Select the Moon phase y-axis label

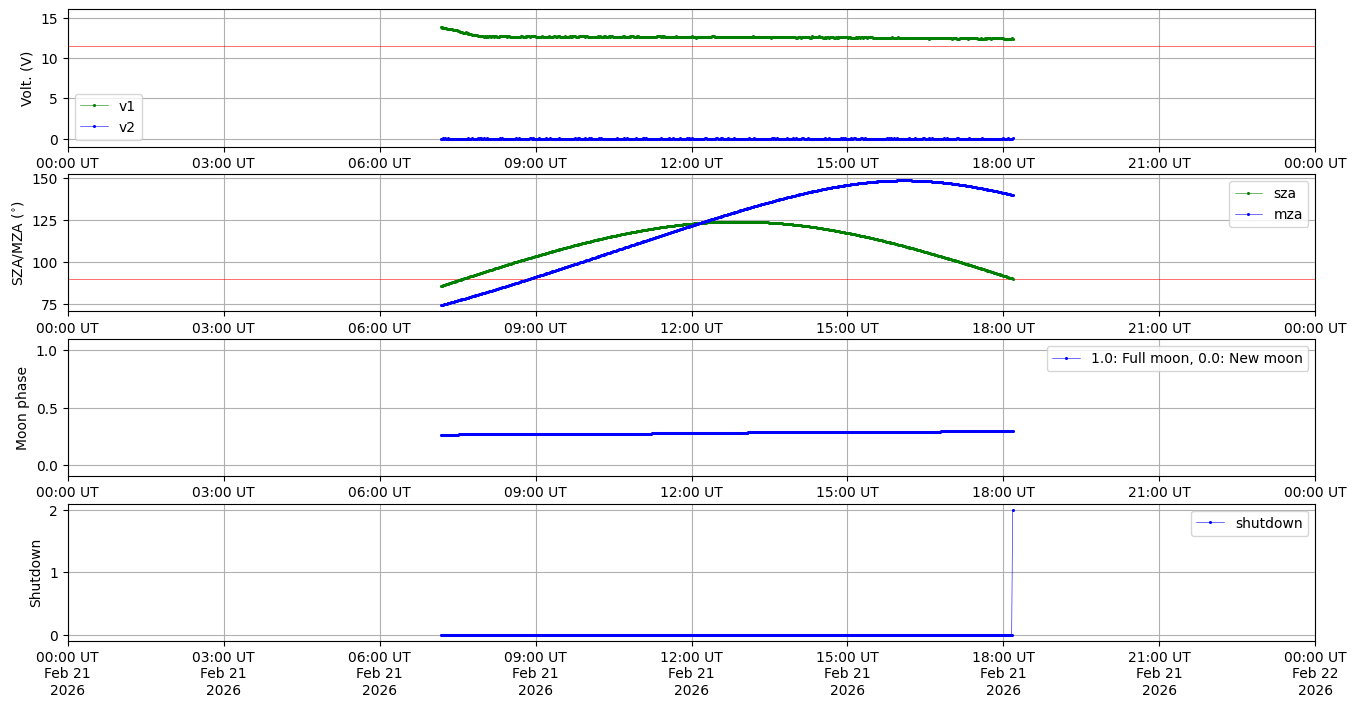click(22, 408)
